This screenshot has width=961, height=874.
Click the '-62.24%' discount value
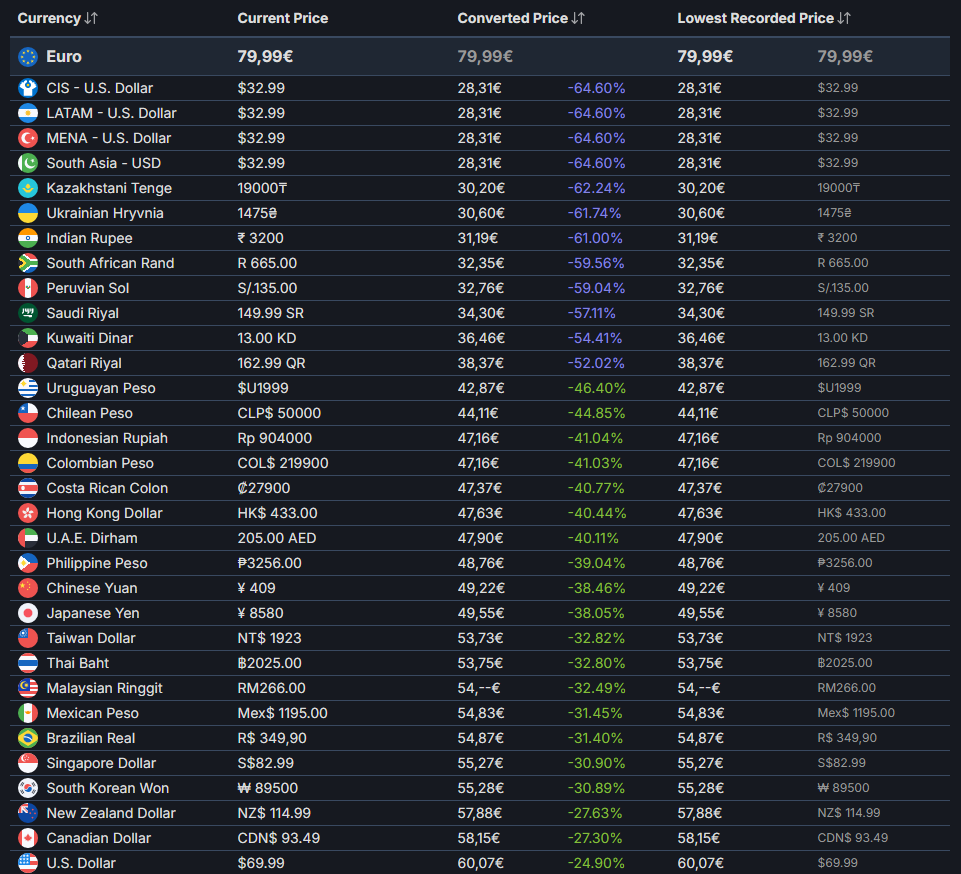tap(596, 188)
